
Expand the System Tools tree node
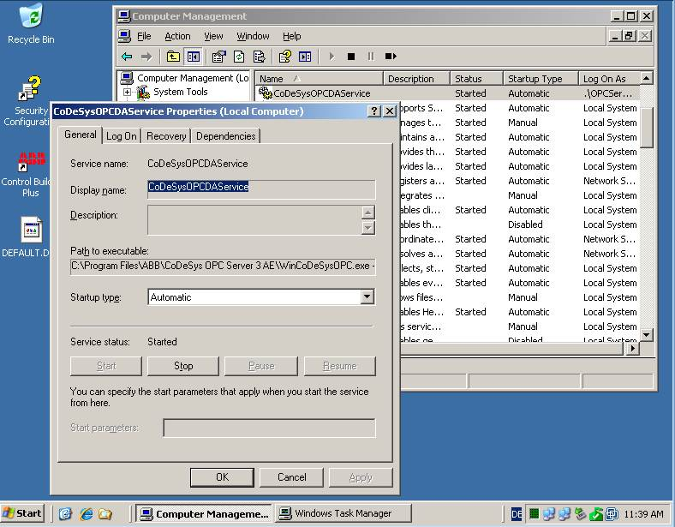[x=127, y=92]
